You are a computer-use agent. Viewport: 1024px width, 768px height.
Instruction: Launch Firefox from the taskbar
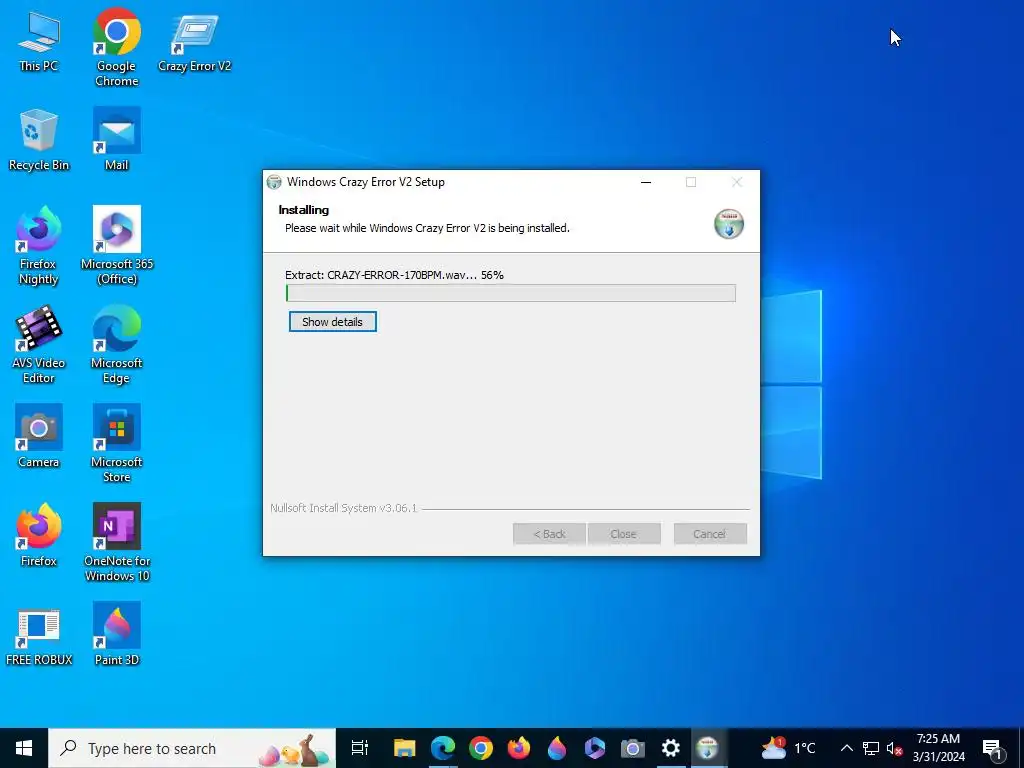[x=519, y=748]
